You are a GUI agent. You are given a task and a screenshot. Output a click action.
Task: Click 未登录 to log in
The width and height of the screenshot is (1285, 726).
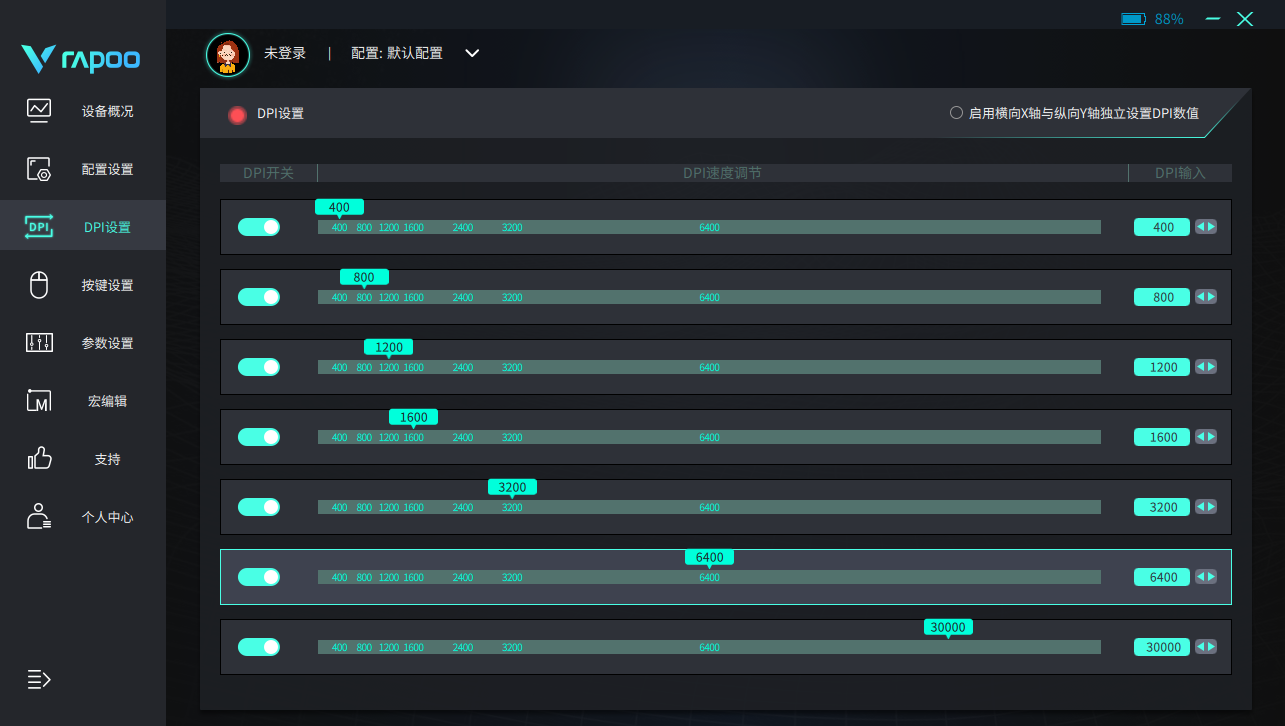tap(285, 53)
